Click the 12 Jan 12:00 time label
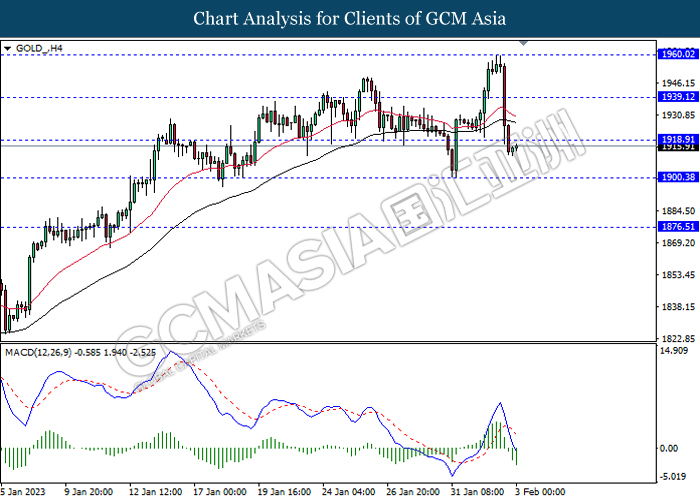Viewport: 700px width, 500px height. (x=155, y=492)
